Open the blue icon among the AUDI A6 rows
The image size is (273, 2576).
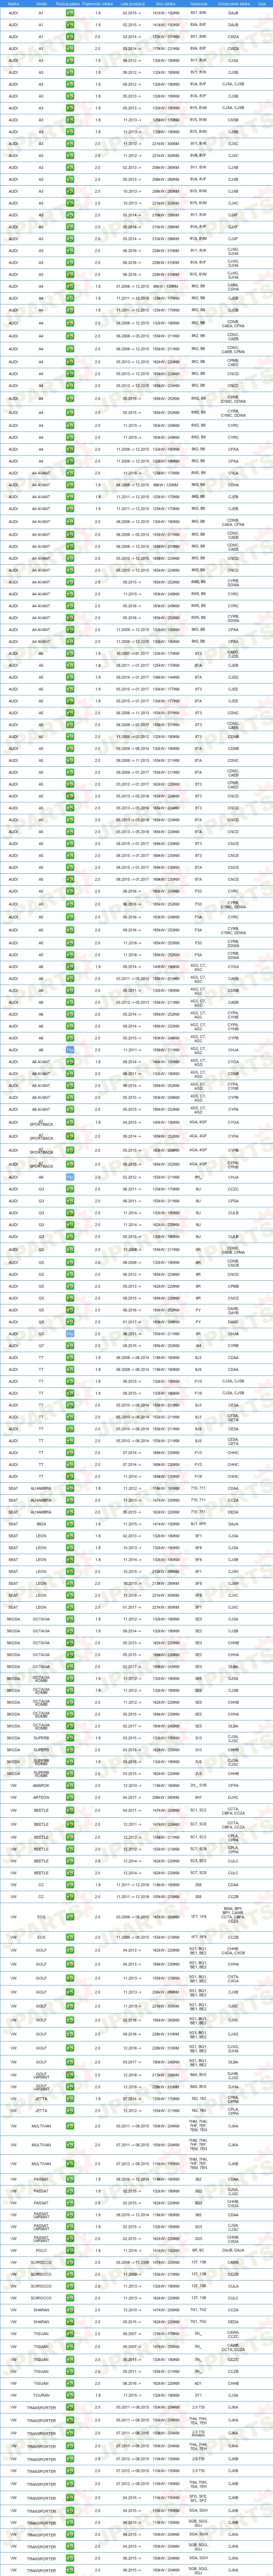coord(70,1050)
